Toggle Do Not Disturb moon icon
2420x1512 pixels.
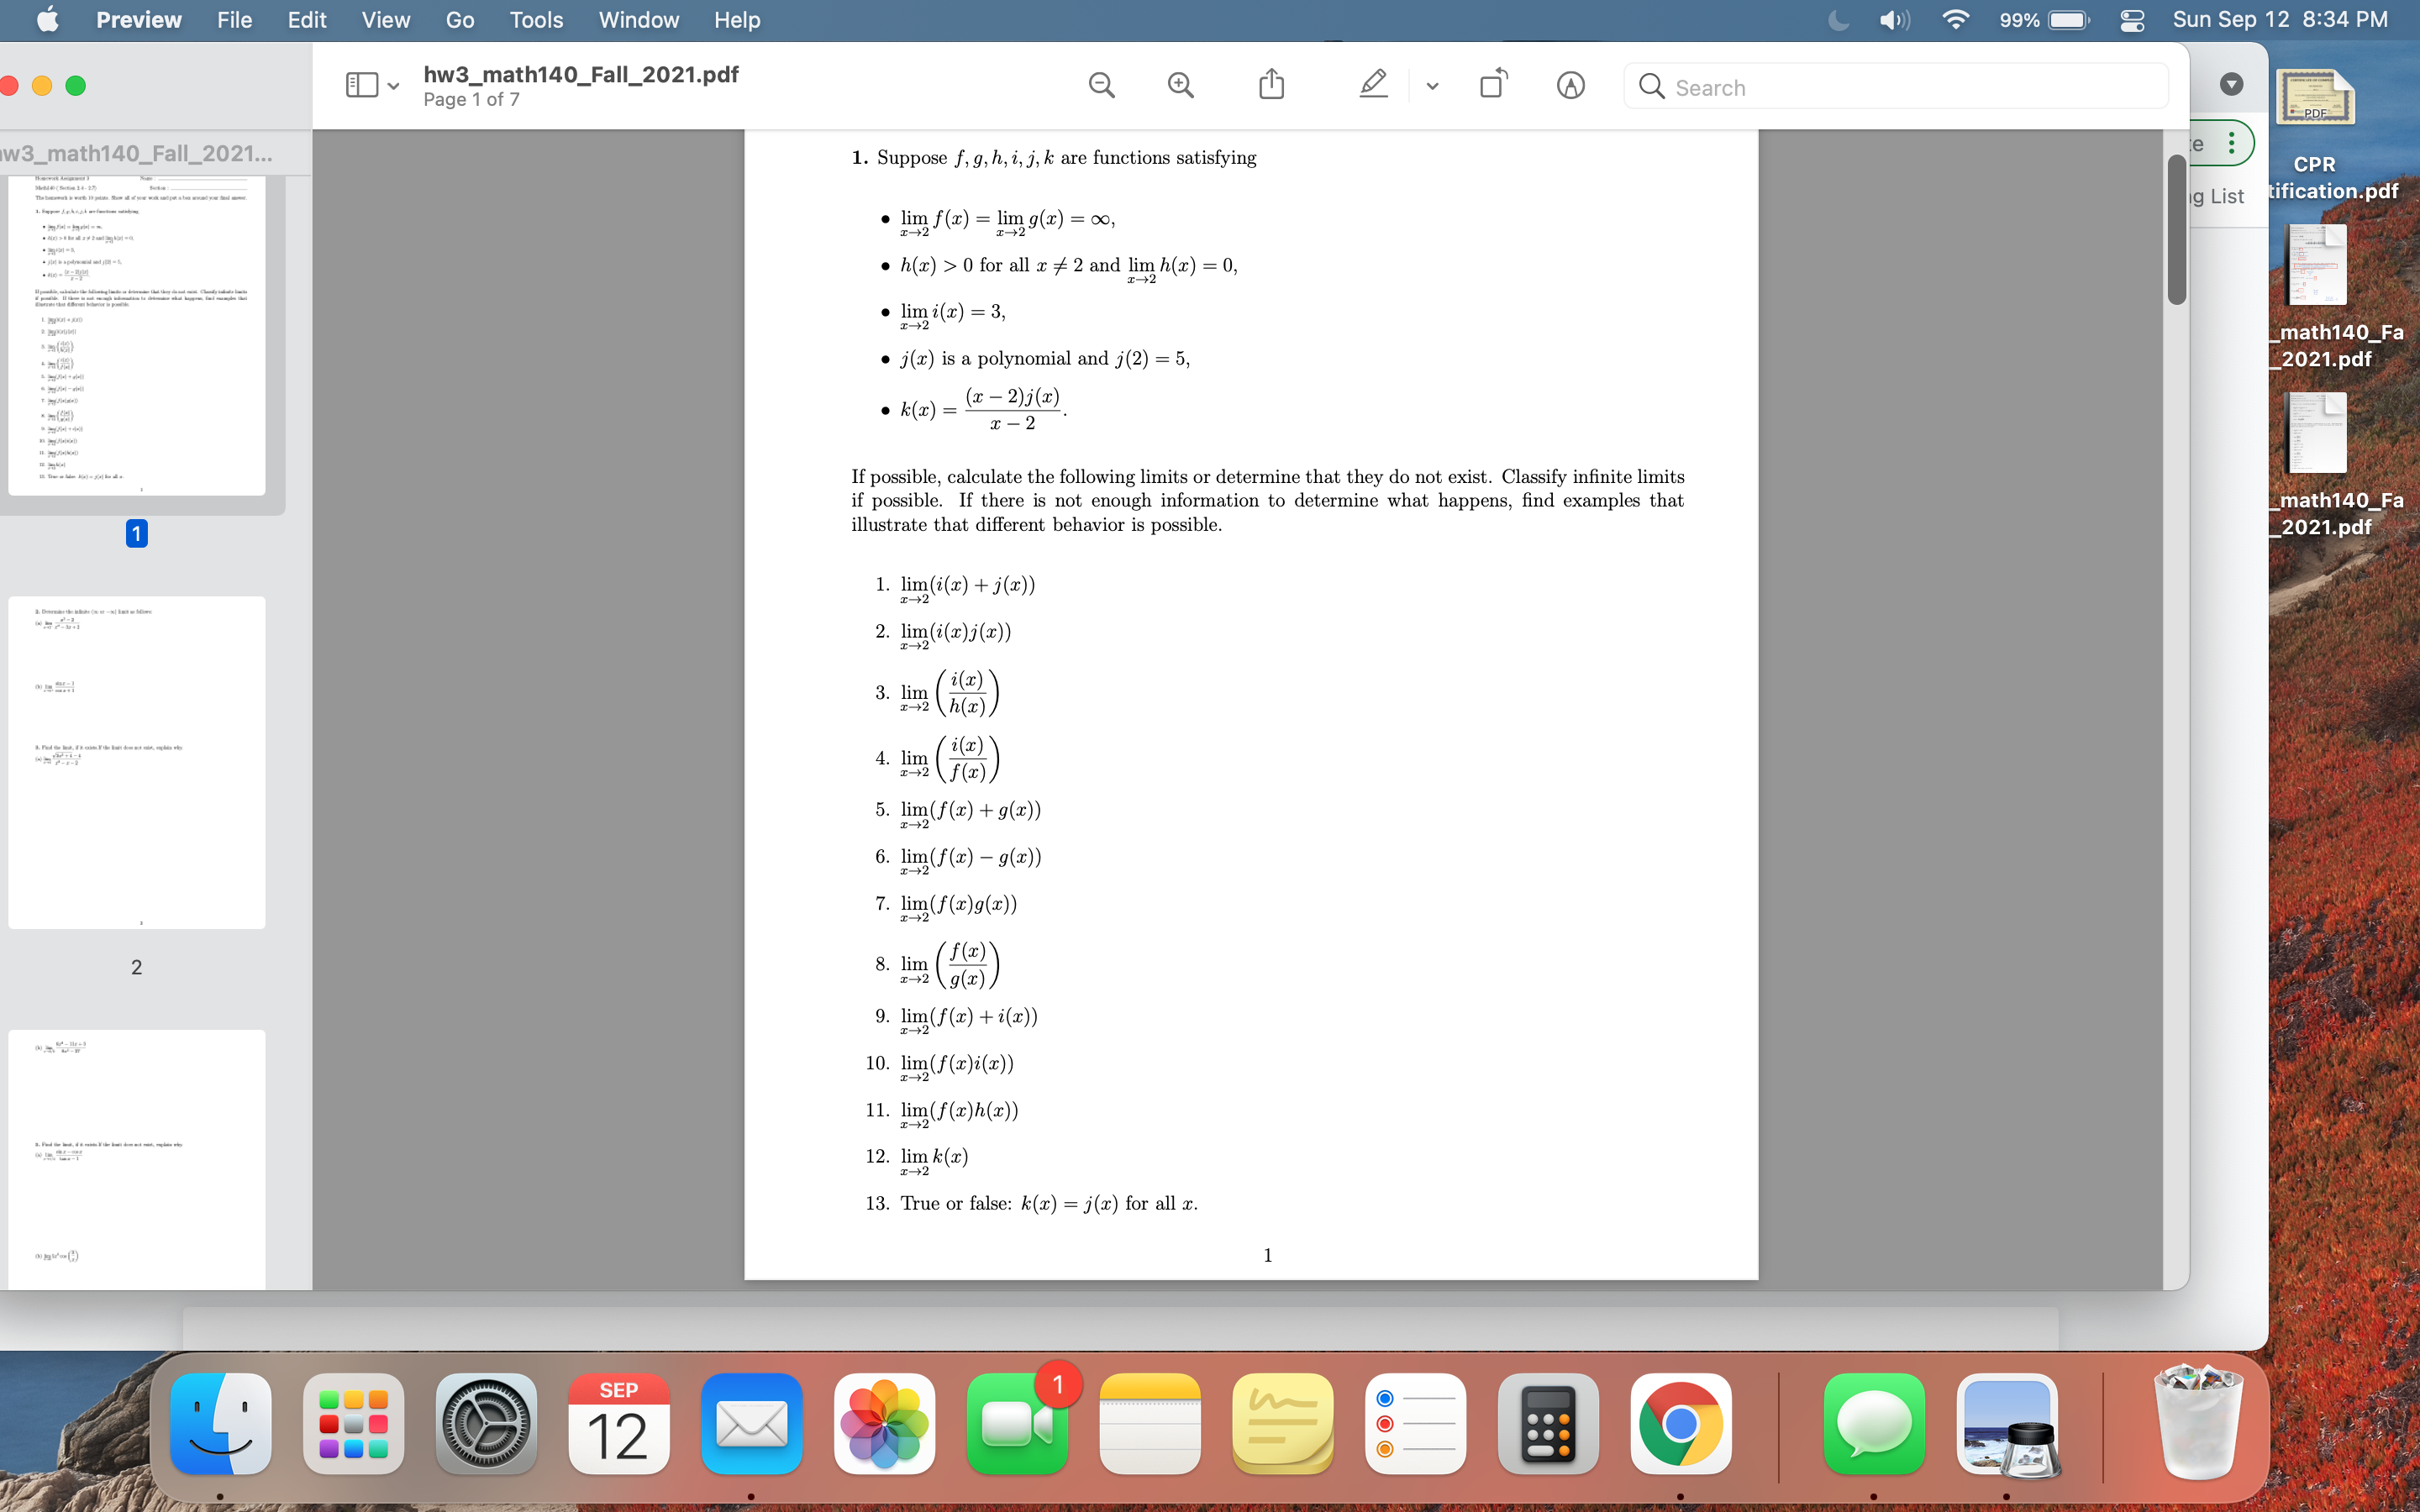click(1838, 19)
